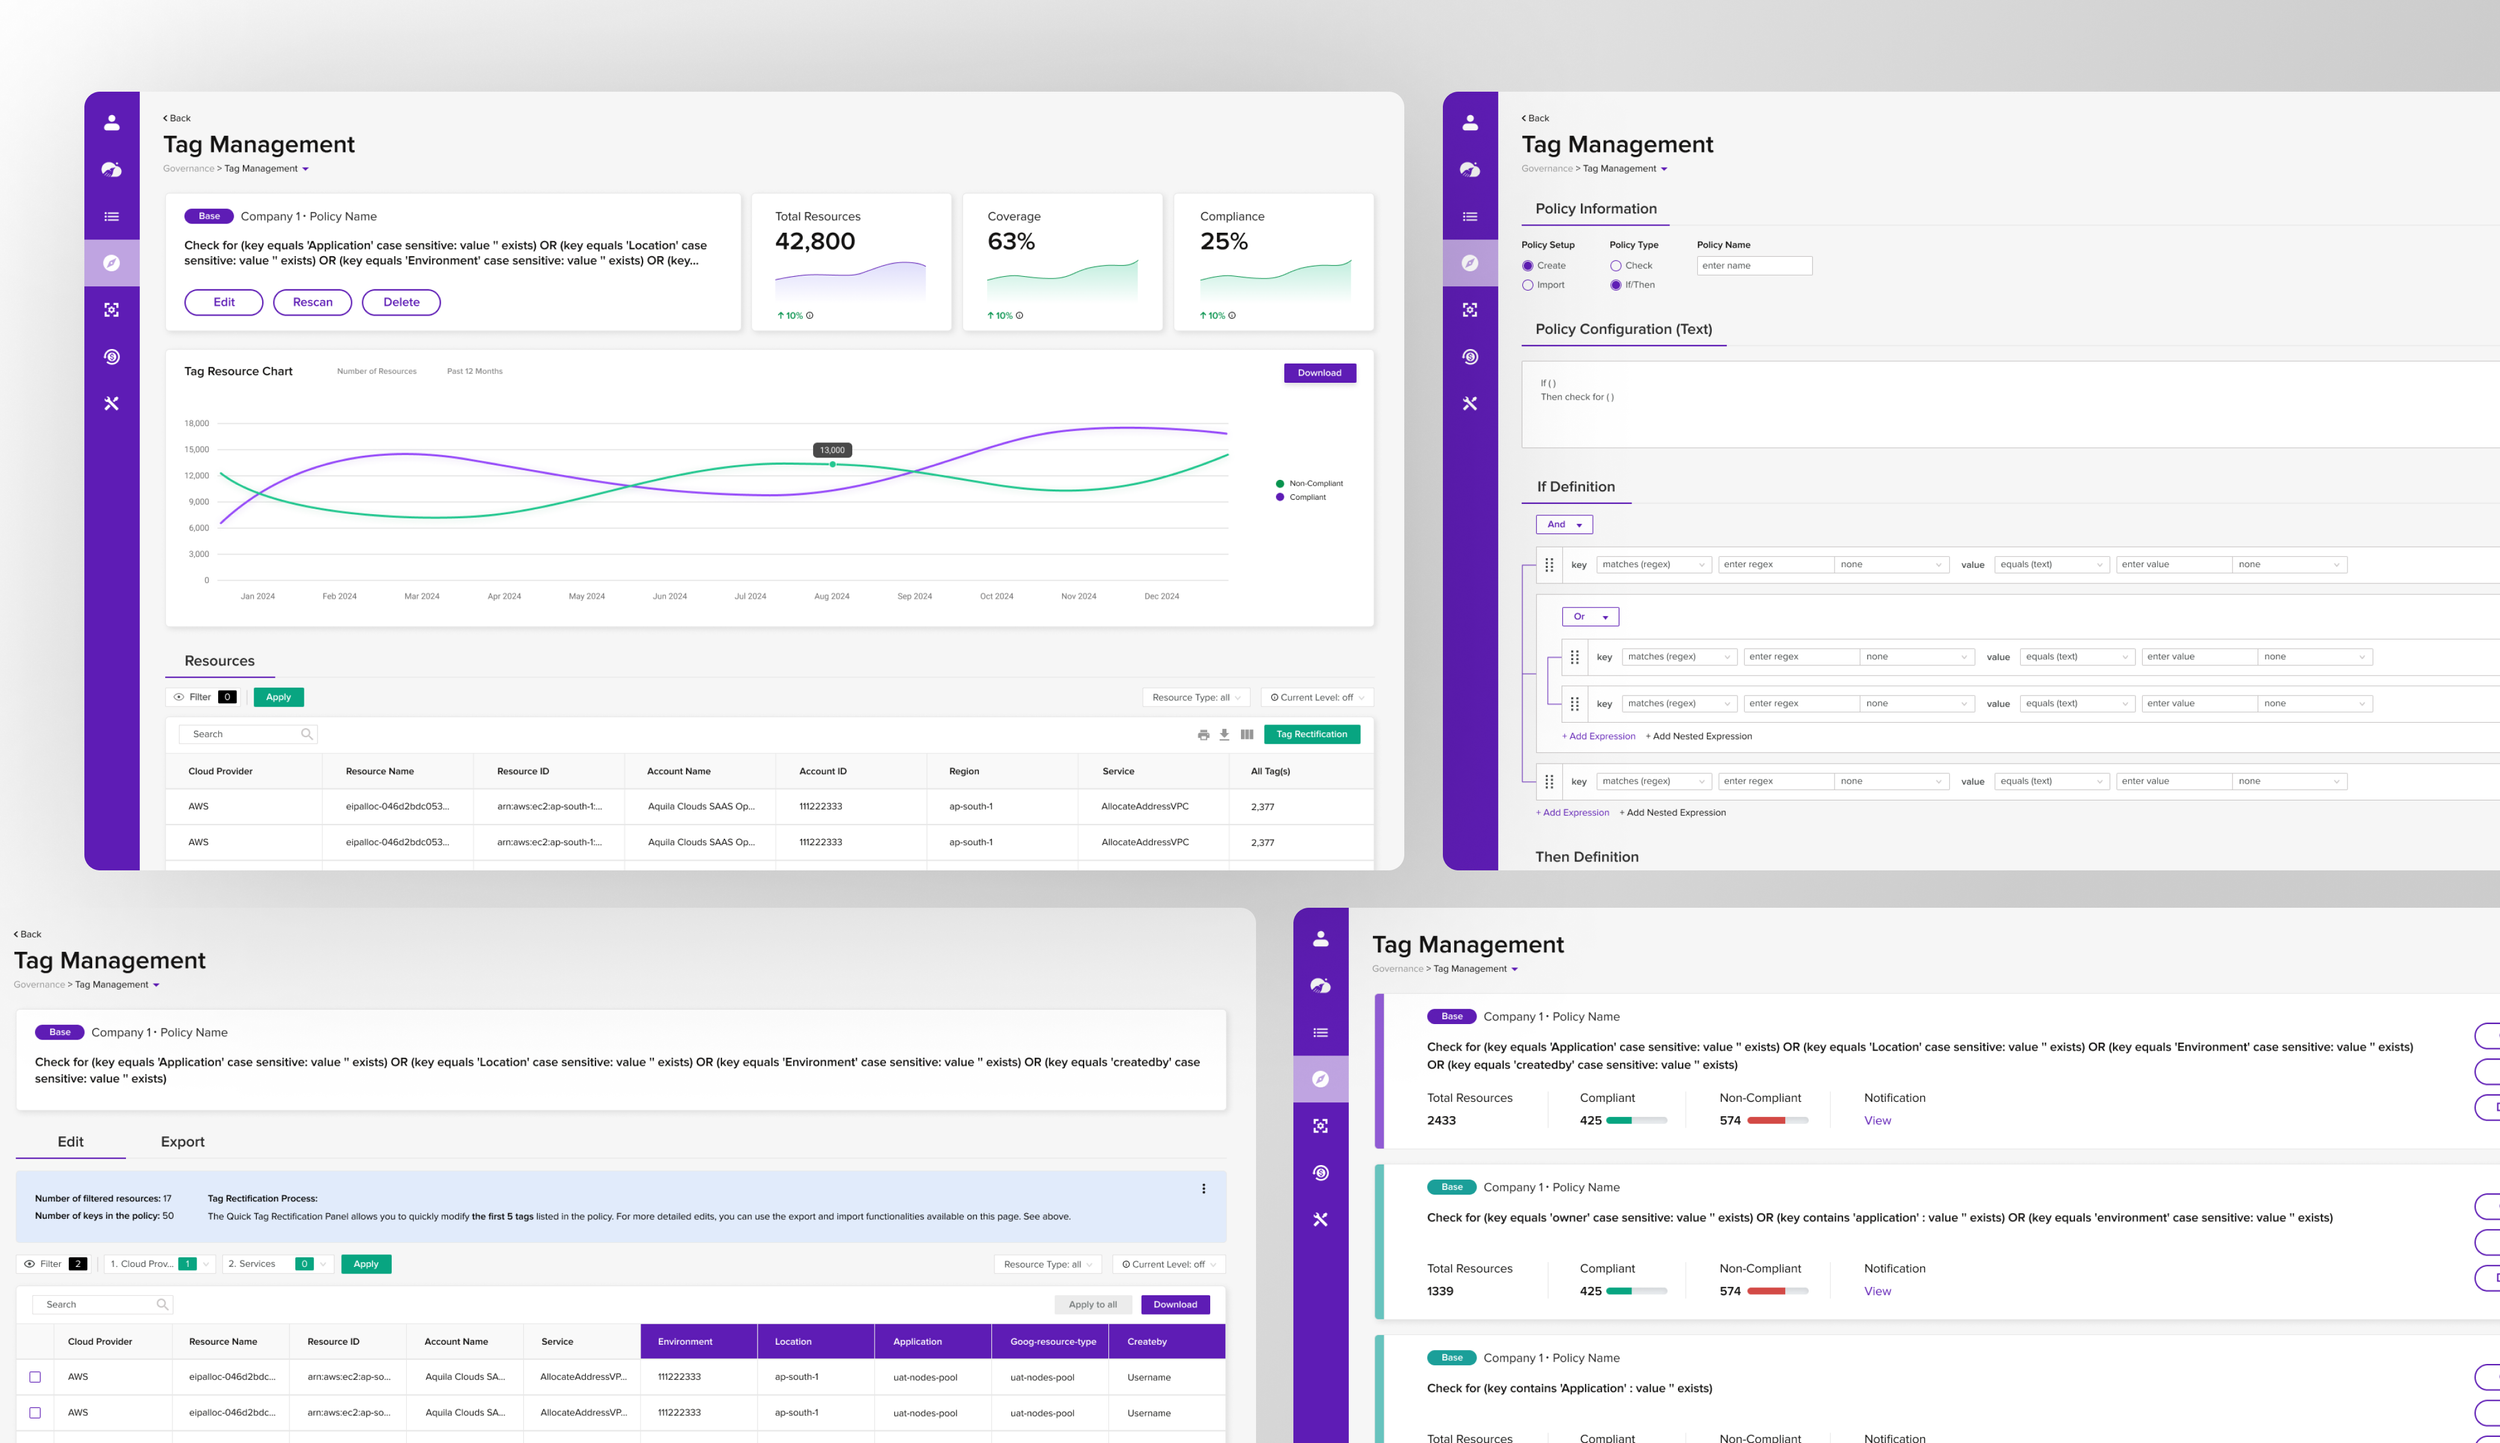Screen dimensions: 2500x1443
Task: Switch to the Export tab
Action: pos(182,1142)
